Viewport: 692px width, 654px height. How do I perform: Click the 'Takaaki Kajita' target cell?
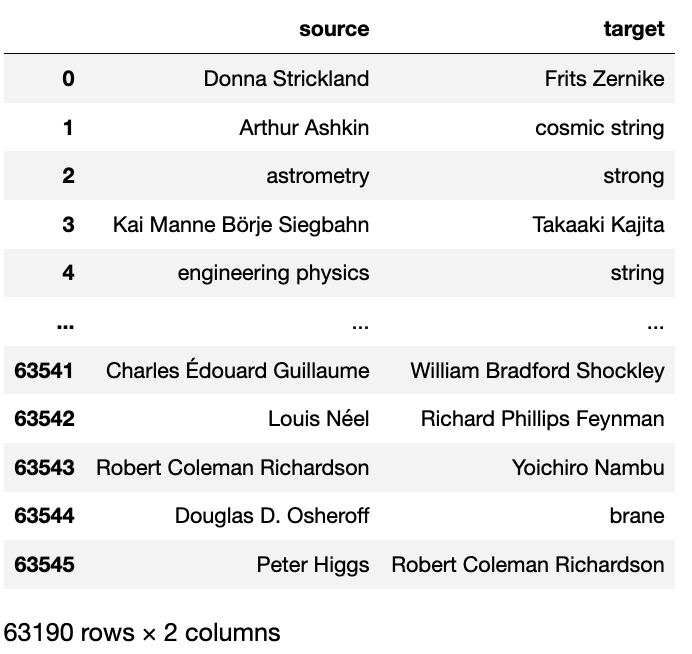[x=598, y=225]
